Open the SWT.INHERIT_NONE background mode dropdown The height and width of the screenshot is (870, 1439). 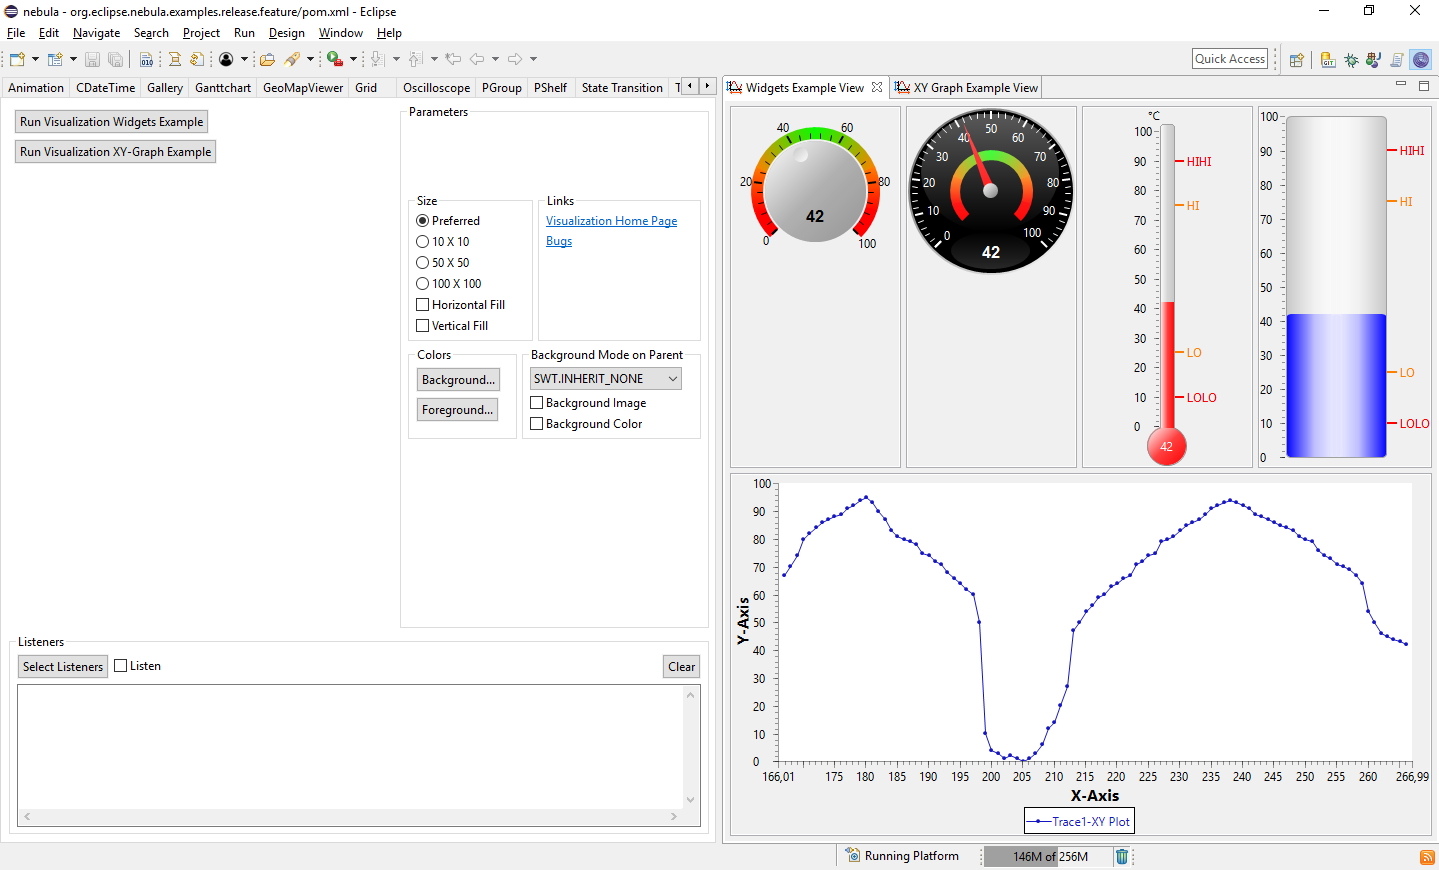[x=605, y=379]
